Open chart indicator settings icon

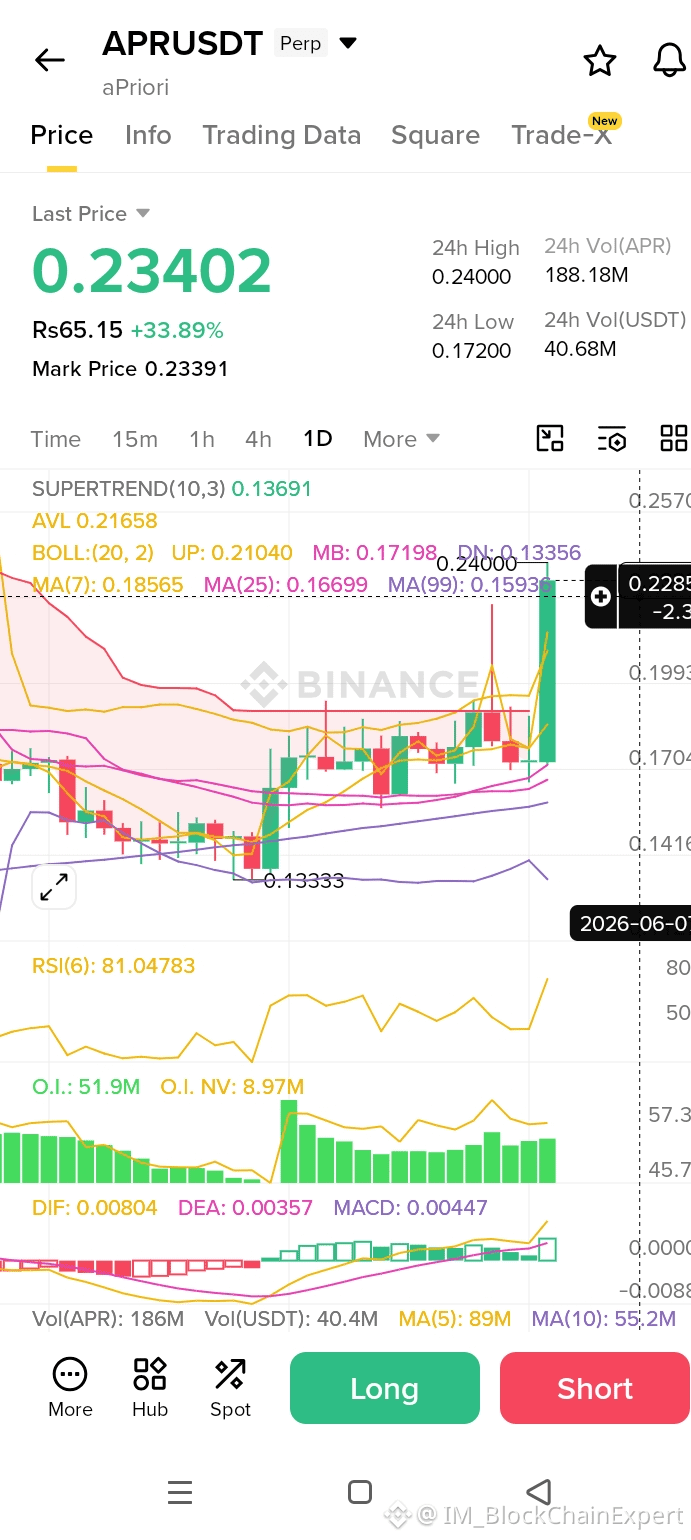pos(611,438)
